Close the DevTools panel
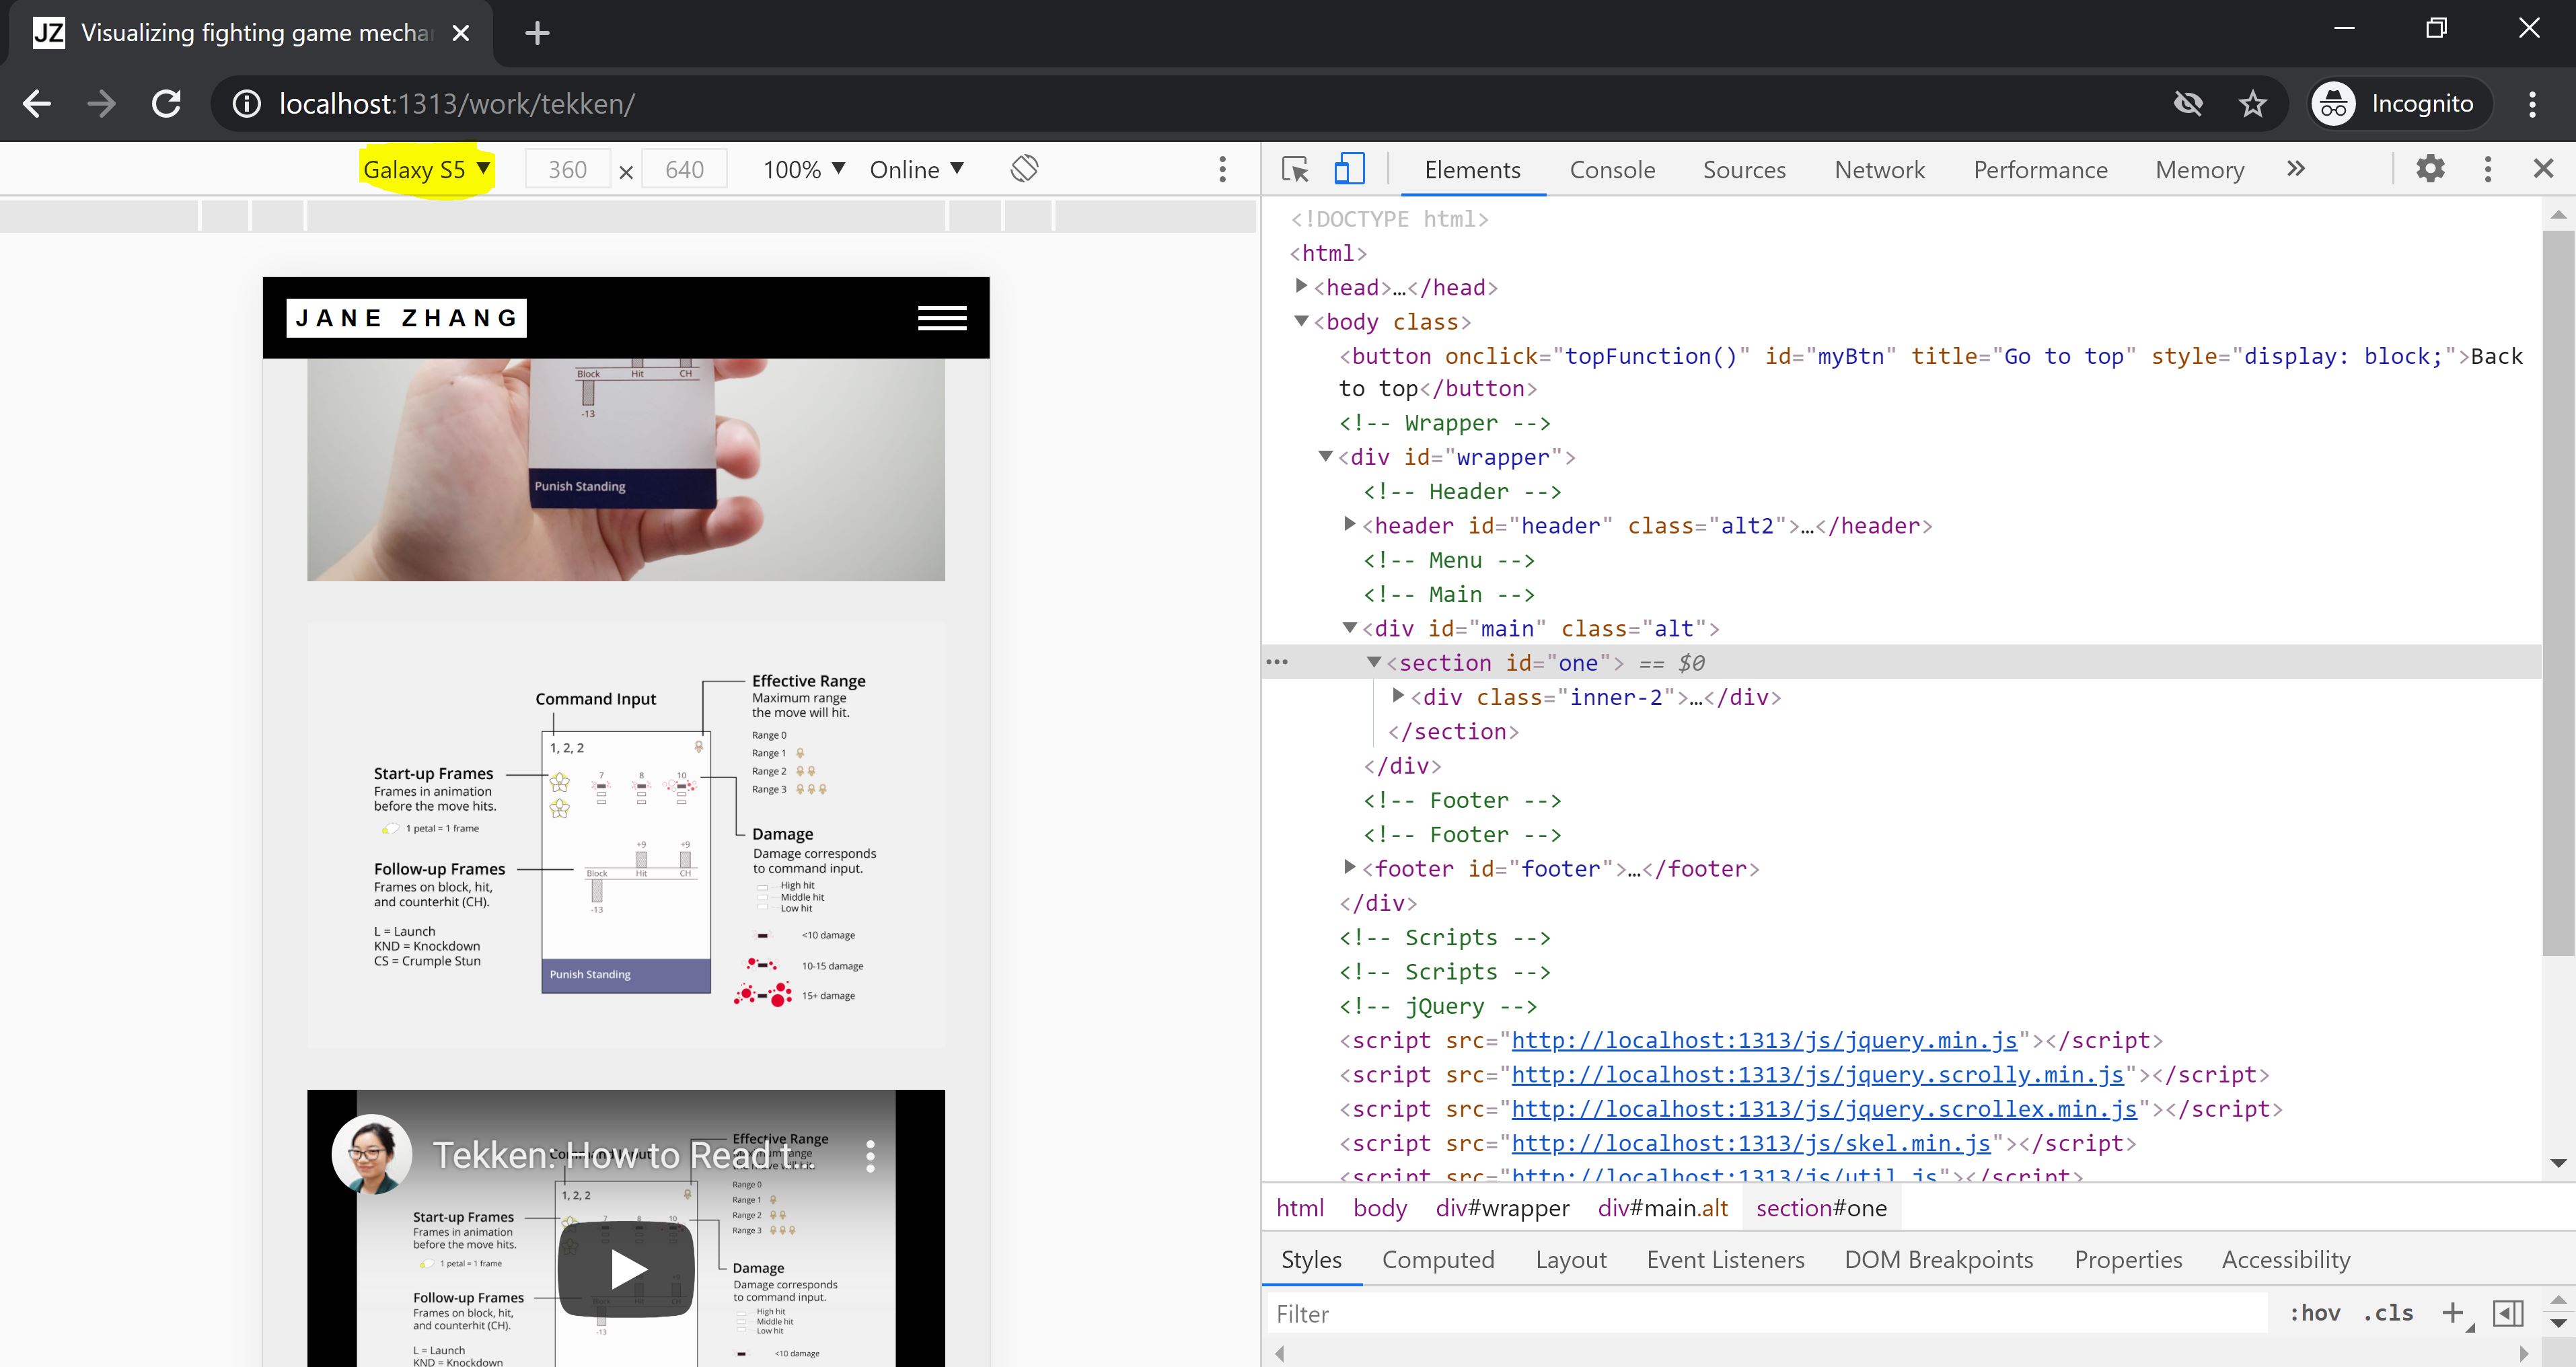Image resolution: width=2576 pixels, height=1367 pixels. coord(2543,168)
